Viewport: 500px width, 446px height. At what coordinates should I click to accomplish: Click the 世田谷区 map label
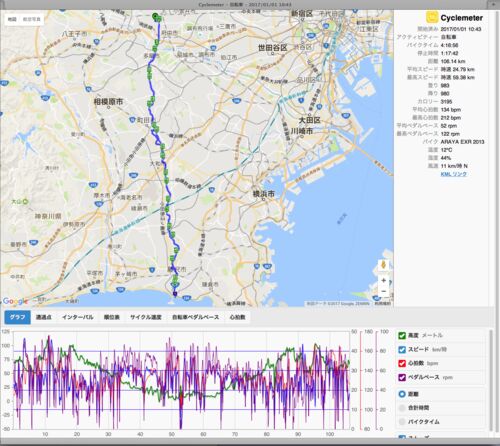click(x=273, y=48)
